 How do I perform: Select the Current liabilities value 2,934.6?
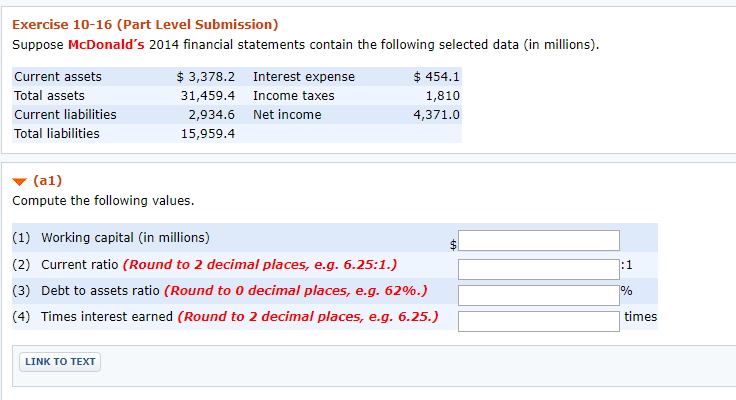[x=211, y=115]
